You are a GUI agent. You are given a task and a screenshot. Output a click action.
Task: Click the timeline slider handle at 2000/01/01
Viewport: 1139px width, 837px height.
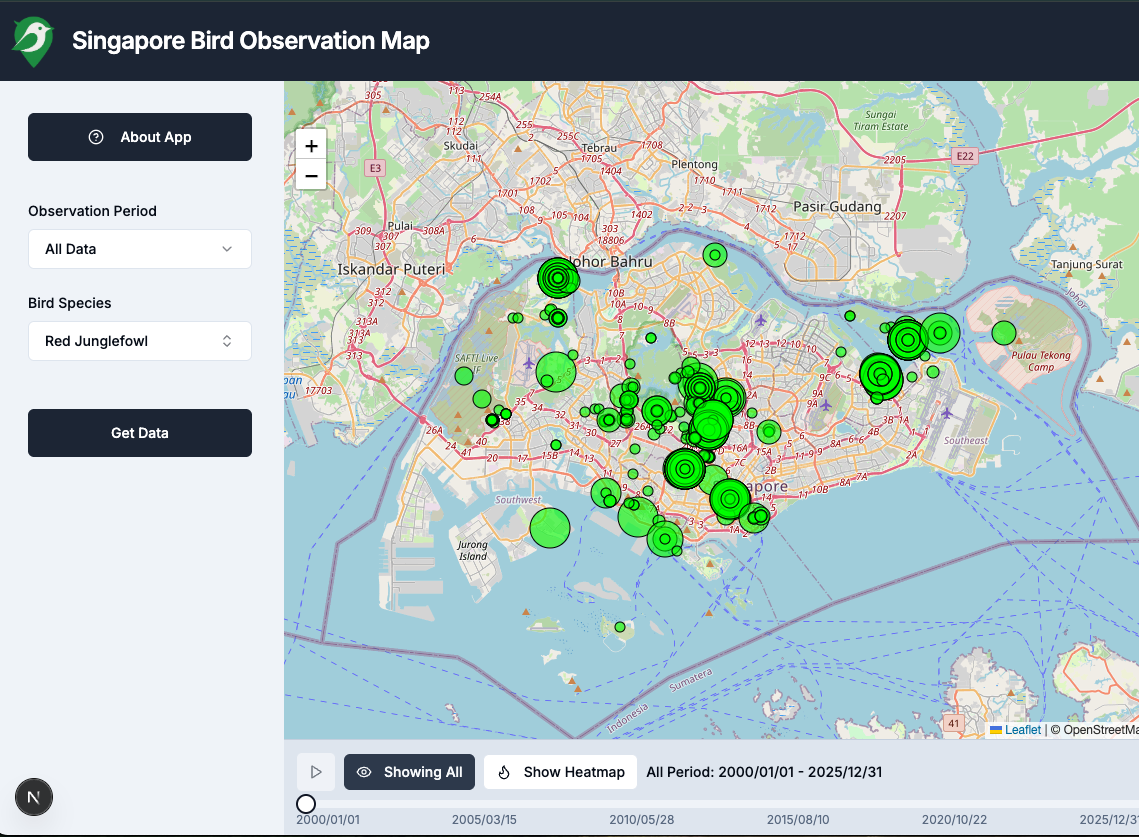[305, 803]
